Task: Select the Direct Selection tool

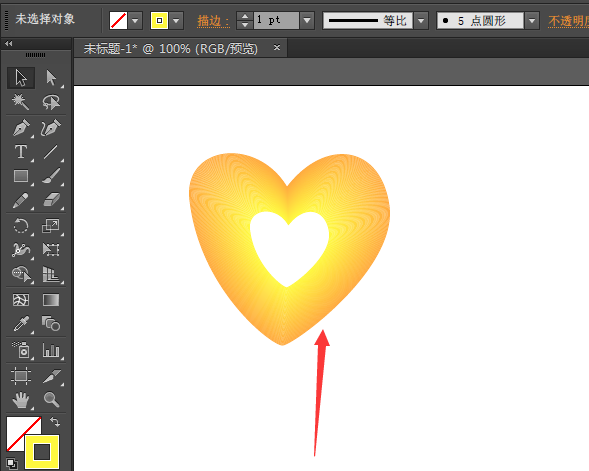Action: coord(51,78)
